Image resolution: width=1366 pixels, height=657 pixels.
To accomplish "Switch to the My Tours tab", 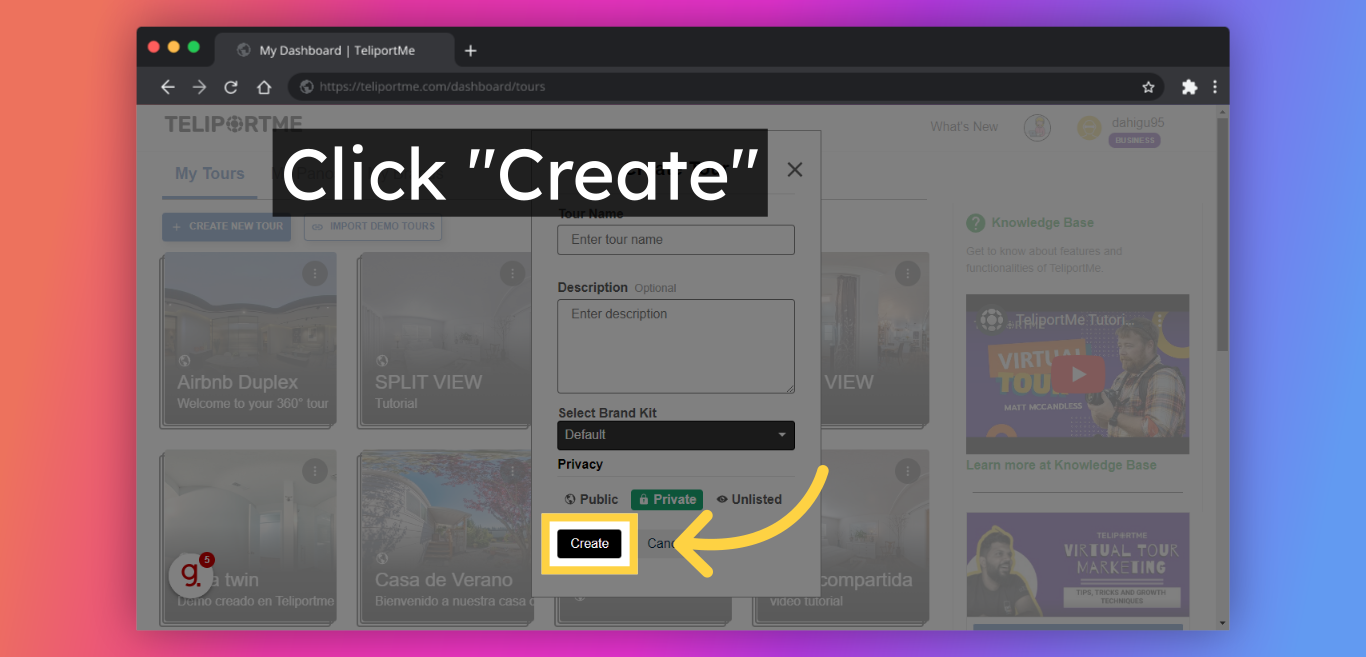I will coord(210,174).
